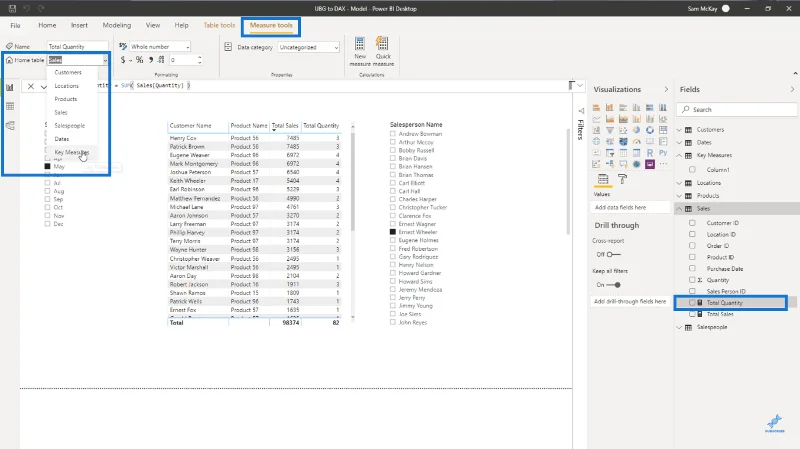Increase decimal places with up stepper

[199, 57]
